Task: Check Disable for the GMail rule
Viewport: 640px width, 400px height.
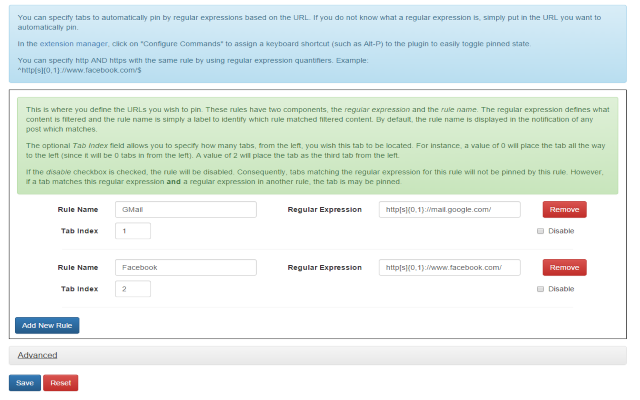Action: 540,231
